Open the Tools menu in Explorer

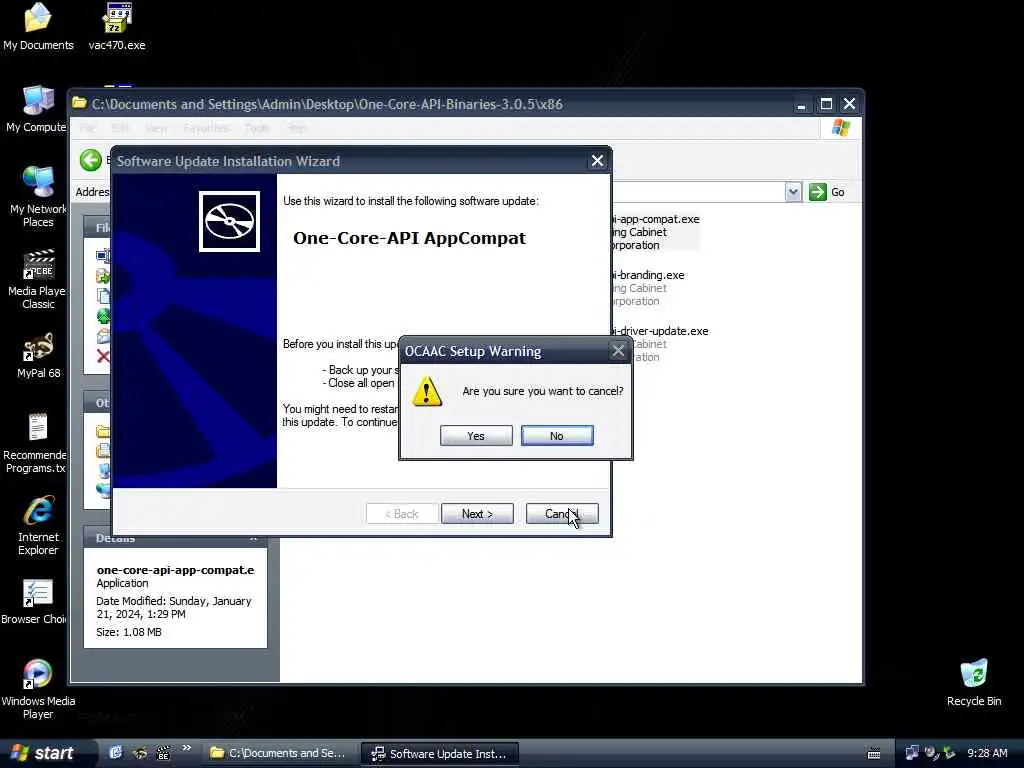tap(257, 128)
